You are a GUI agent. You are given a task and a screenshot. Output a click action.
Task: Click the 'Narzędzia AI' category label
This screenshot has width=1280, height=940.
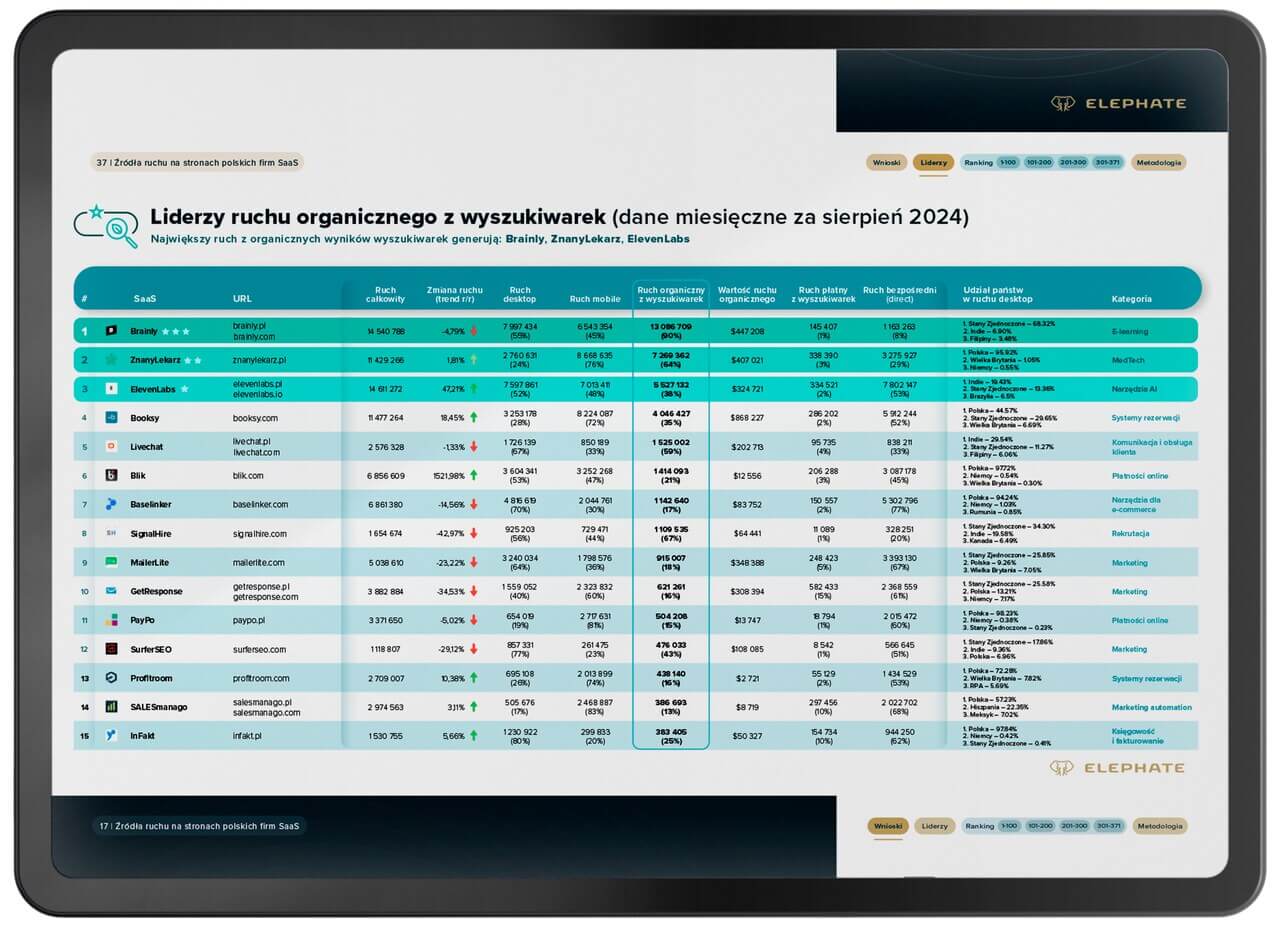(1134, 389)
